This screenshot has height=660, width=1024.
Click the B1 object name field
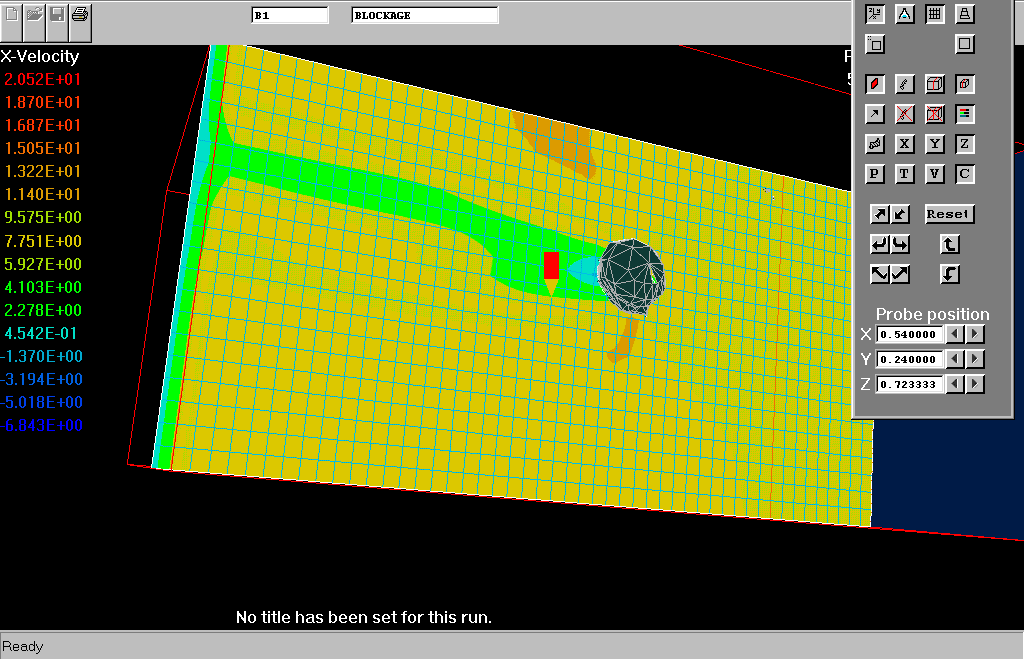pos(289,16)
